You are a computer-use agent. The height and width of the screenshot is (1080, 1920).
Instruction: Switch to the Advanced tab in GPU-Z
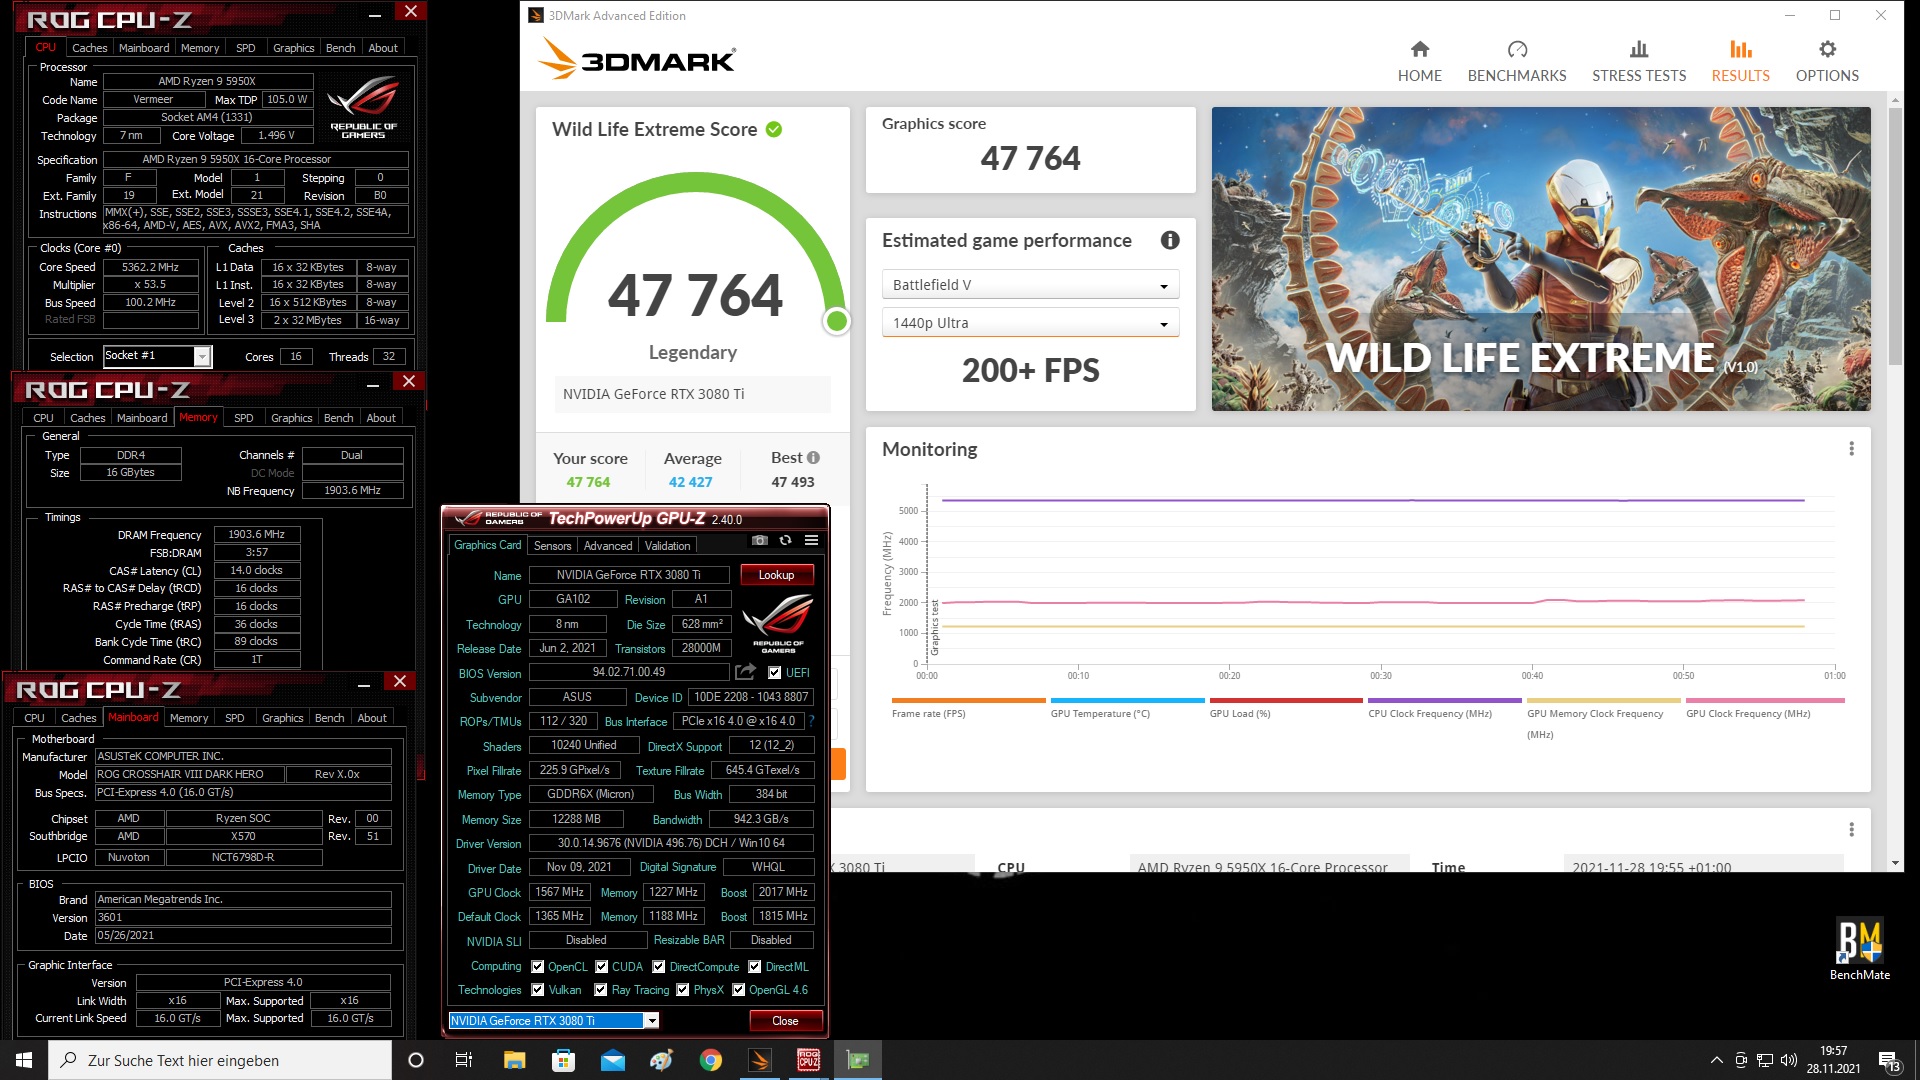(x=608, y=545)
